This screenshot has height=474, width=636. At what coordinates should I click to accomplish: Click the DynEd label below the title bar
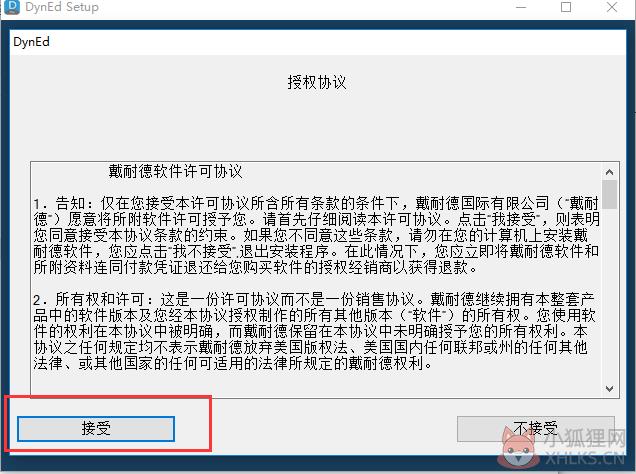pos(31,41)
